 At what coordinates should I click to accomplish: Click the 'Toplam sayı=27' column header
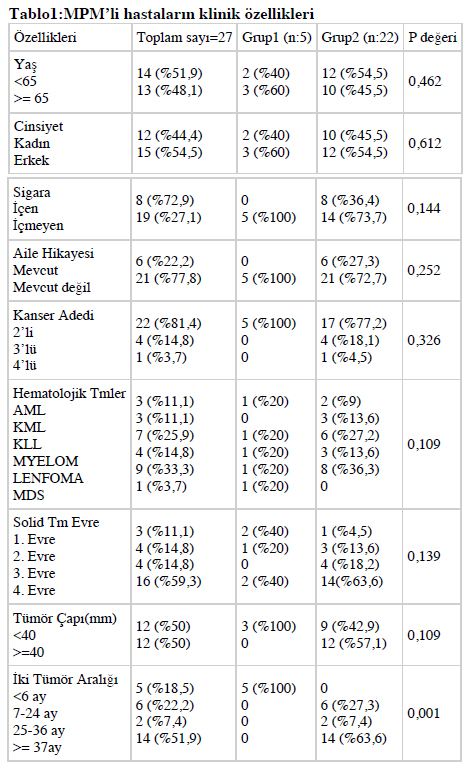point(184,38)
